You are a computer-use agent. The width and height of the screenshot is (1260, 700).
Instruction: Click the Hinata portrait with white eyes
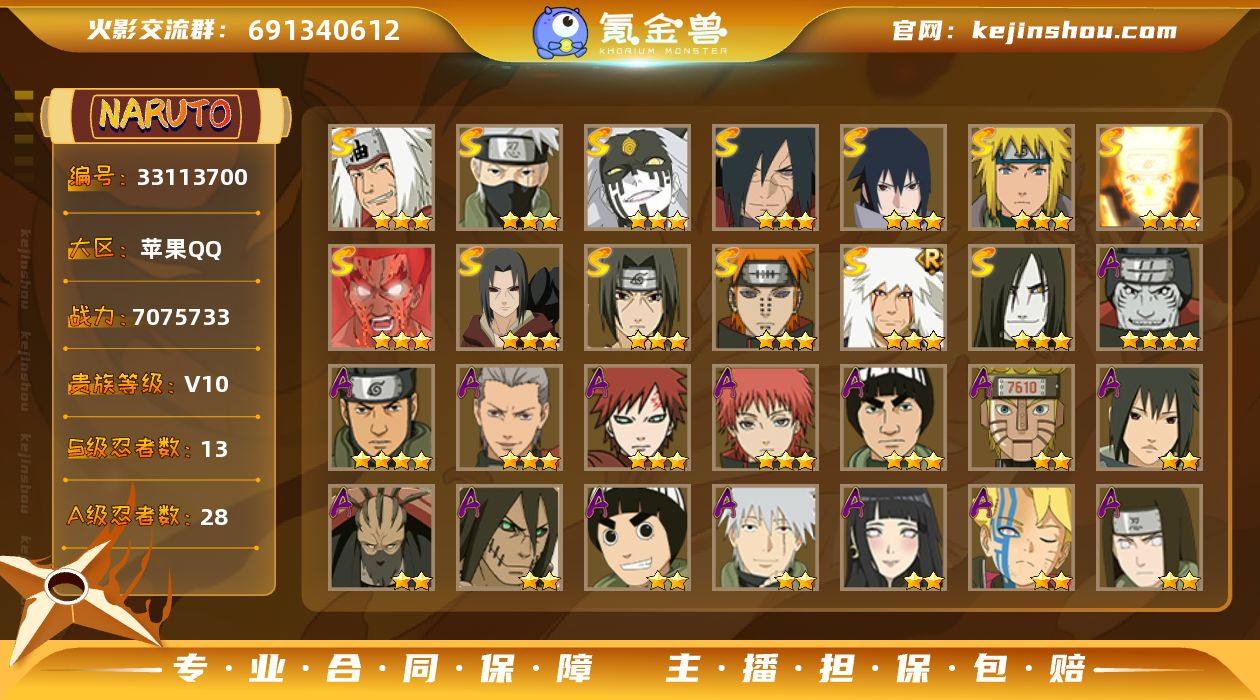[x=893, y=537]
